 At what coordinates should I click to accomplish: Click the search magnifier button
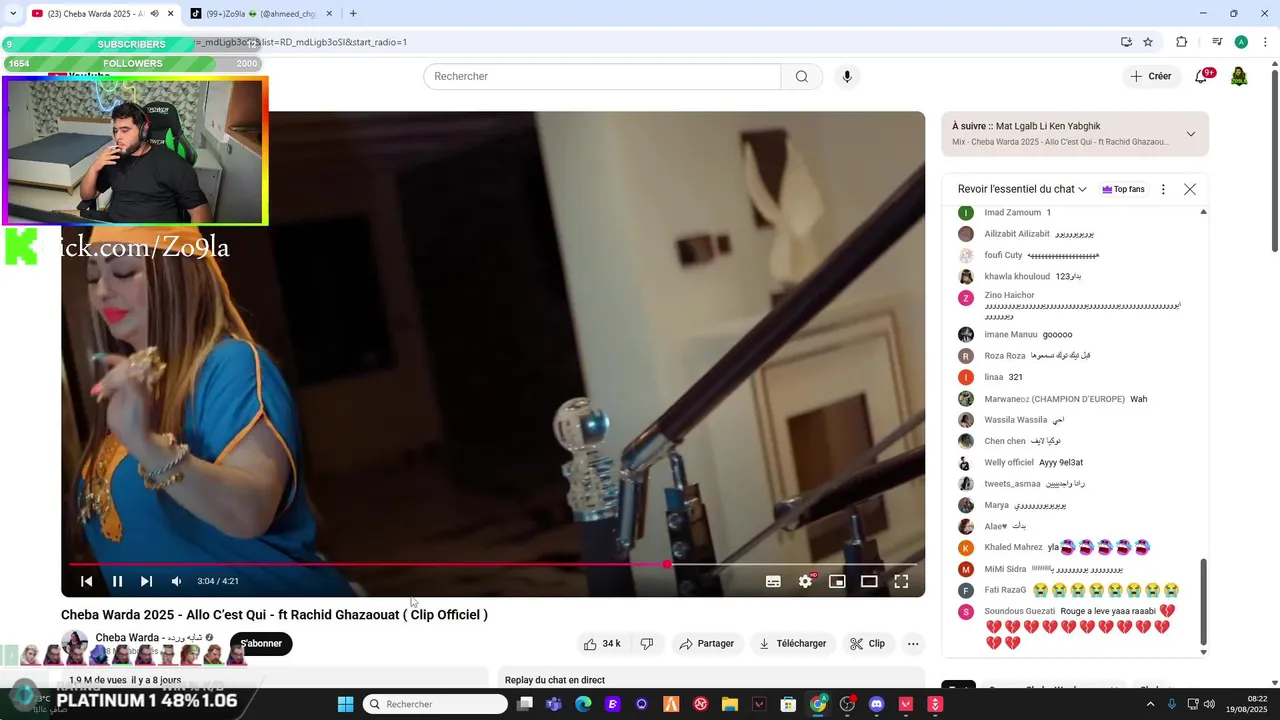pos(802,77)
